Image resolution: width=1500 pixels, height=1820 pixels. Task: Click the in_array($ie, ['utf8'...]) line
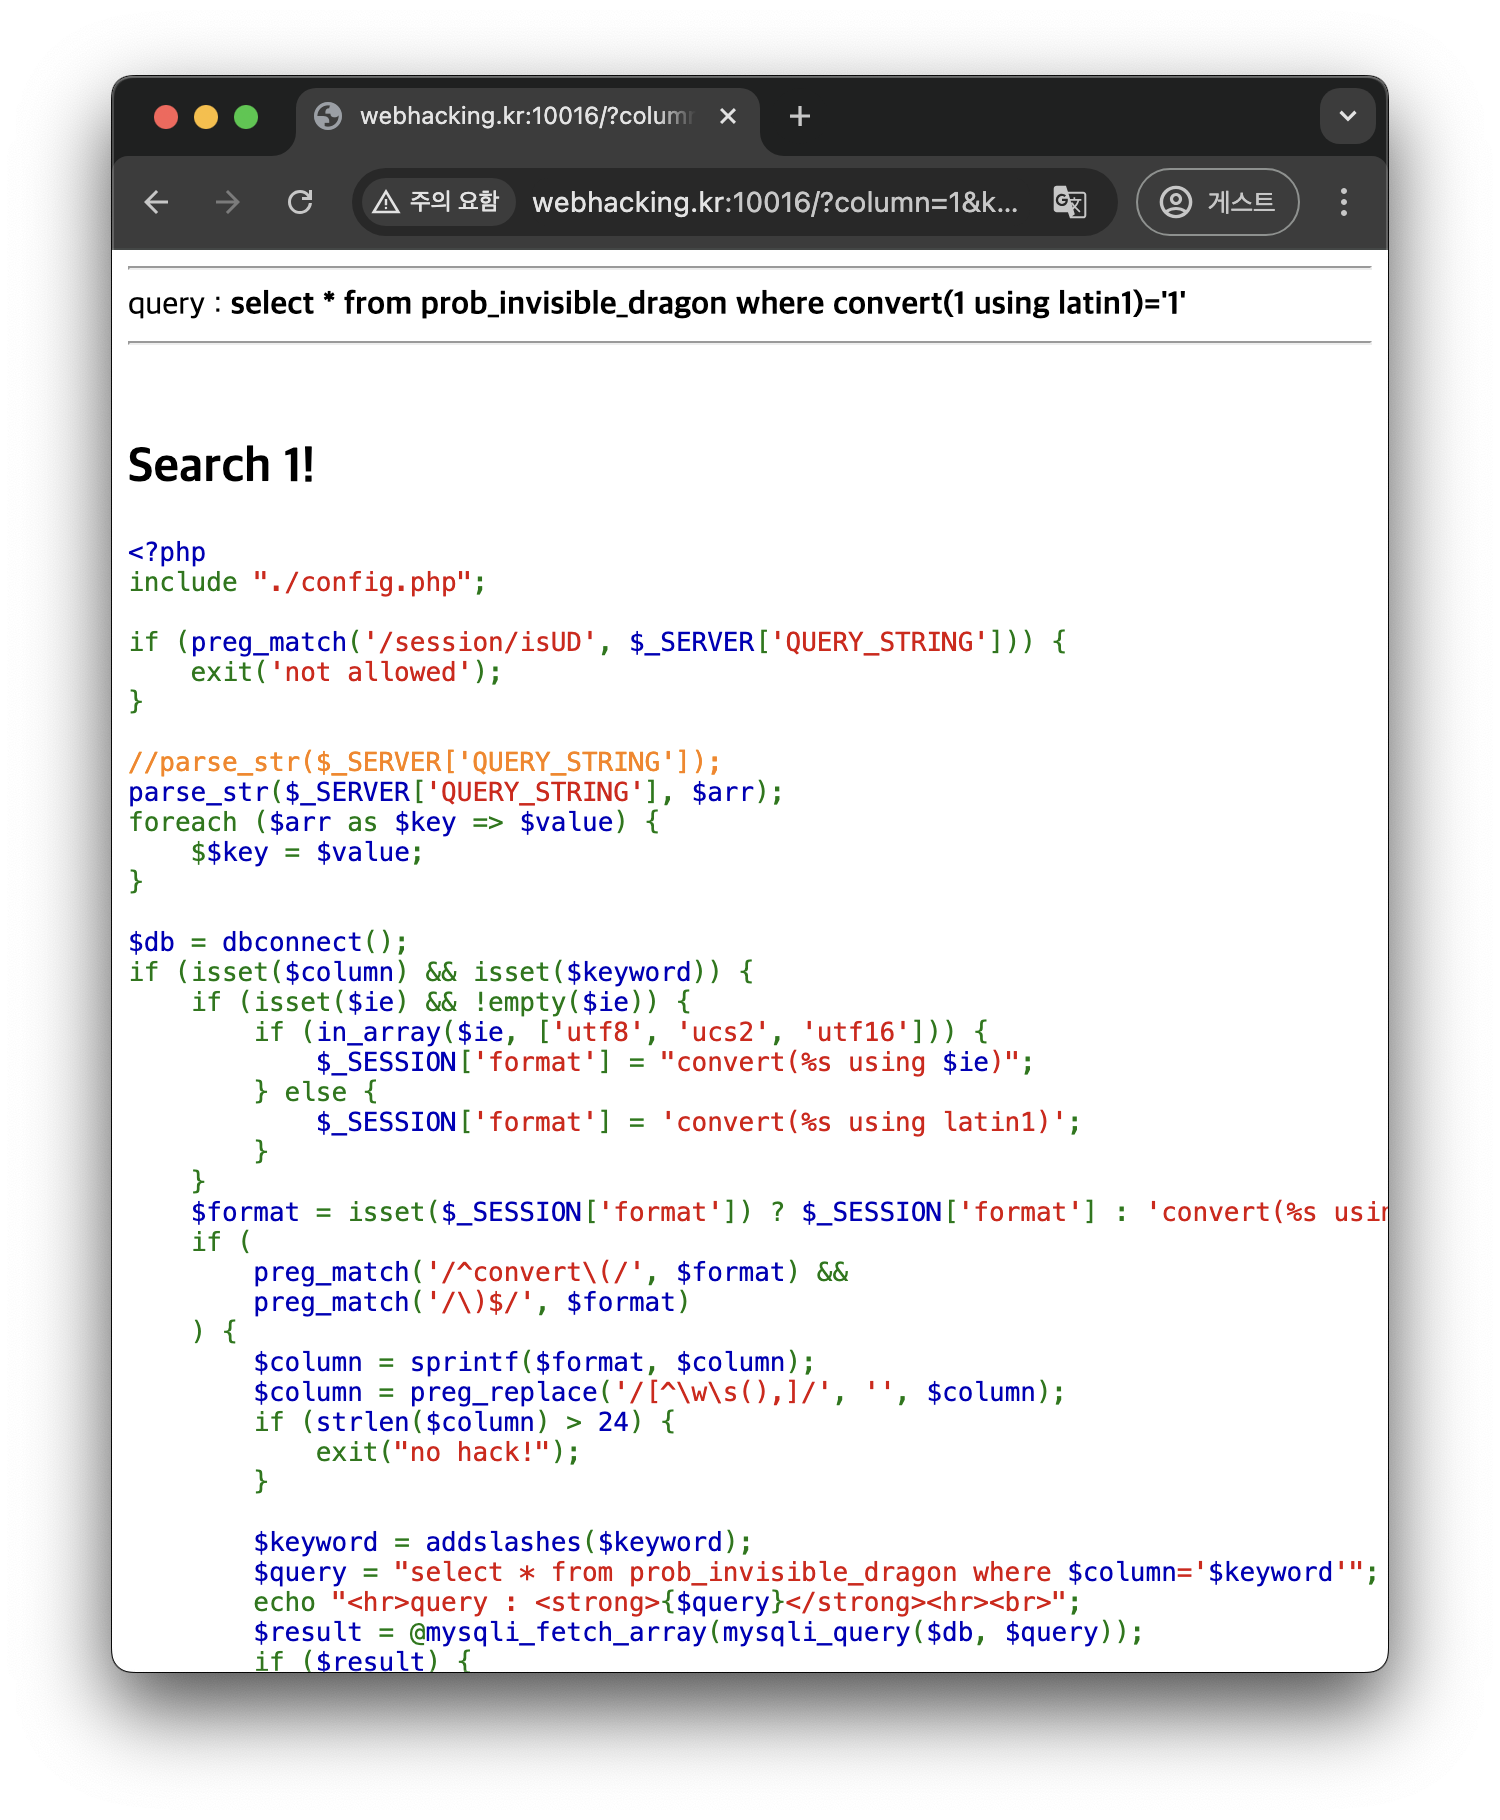(x=621, y=1032)
